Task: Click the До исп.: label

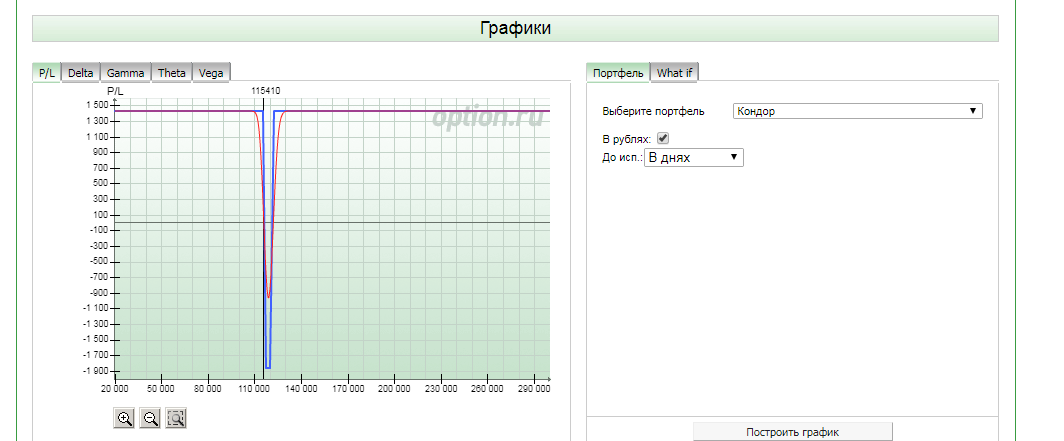Action: click(622, 158)
